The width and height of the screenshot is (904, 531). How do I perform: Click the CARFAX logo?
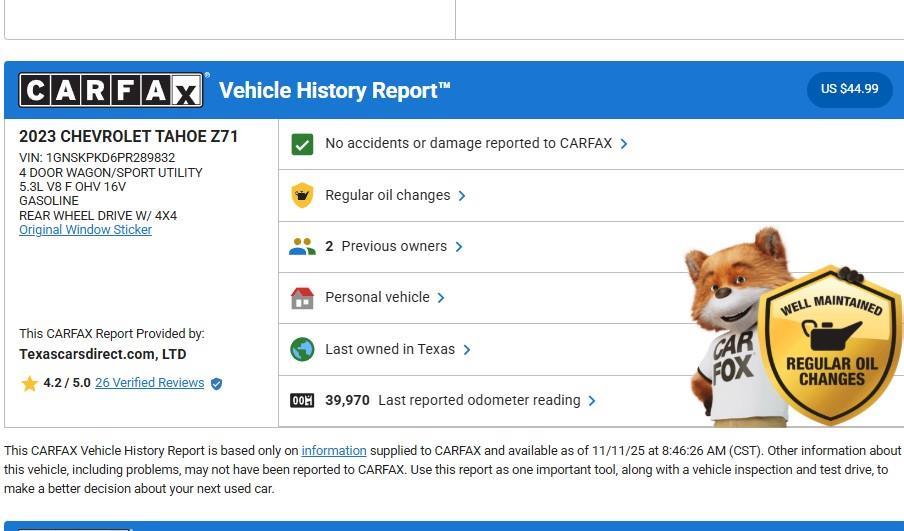point(111,91)
